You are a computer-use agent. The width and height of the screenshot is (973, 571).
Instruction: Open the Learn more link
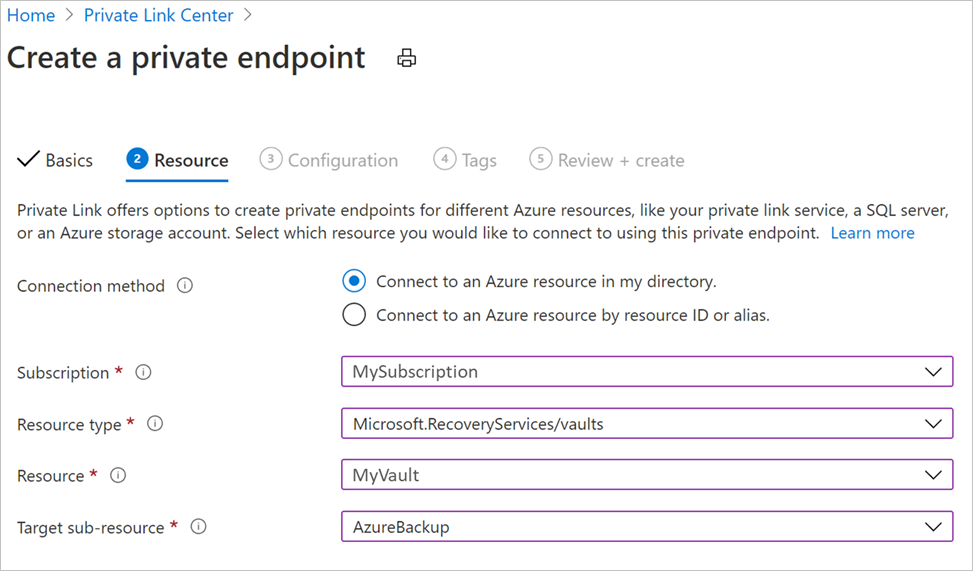(872, 233)
